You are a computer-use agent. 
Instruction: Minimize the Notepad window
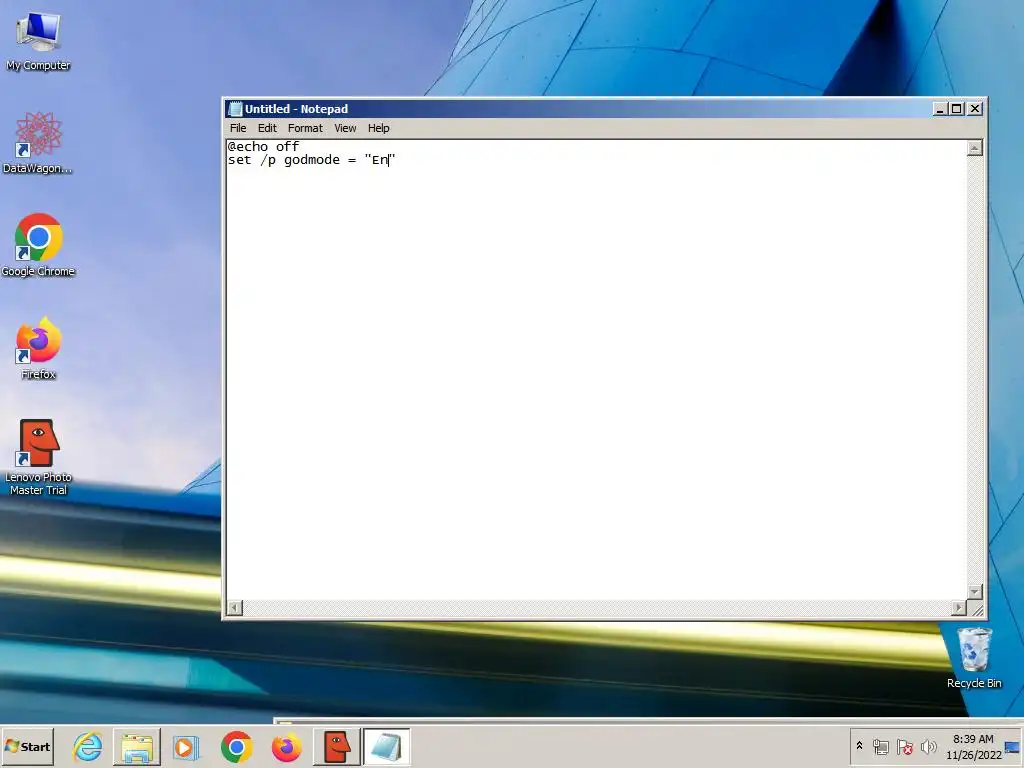pos(940,109)
